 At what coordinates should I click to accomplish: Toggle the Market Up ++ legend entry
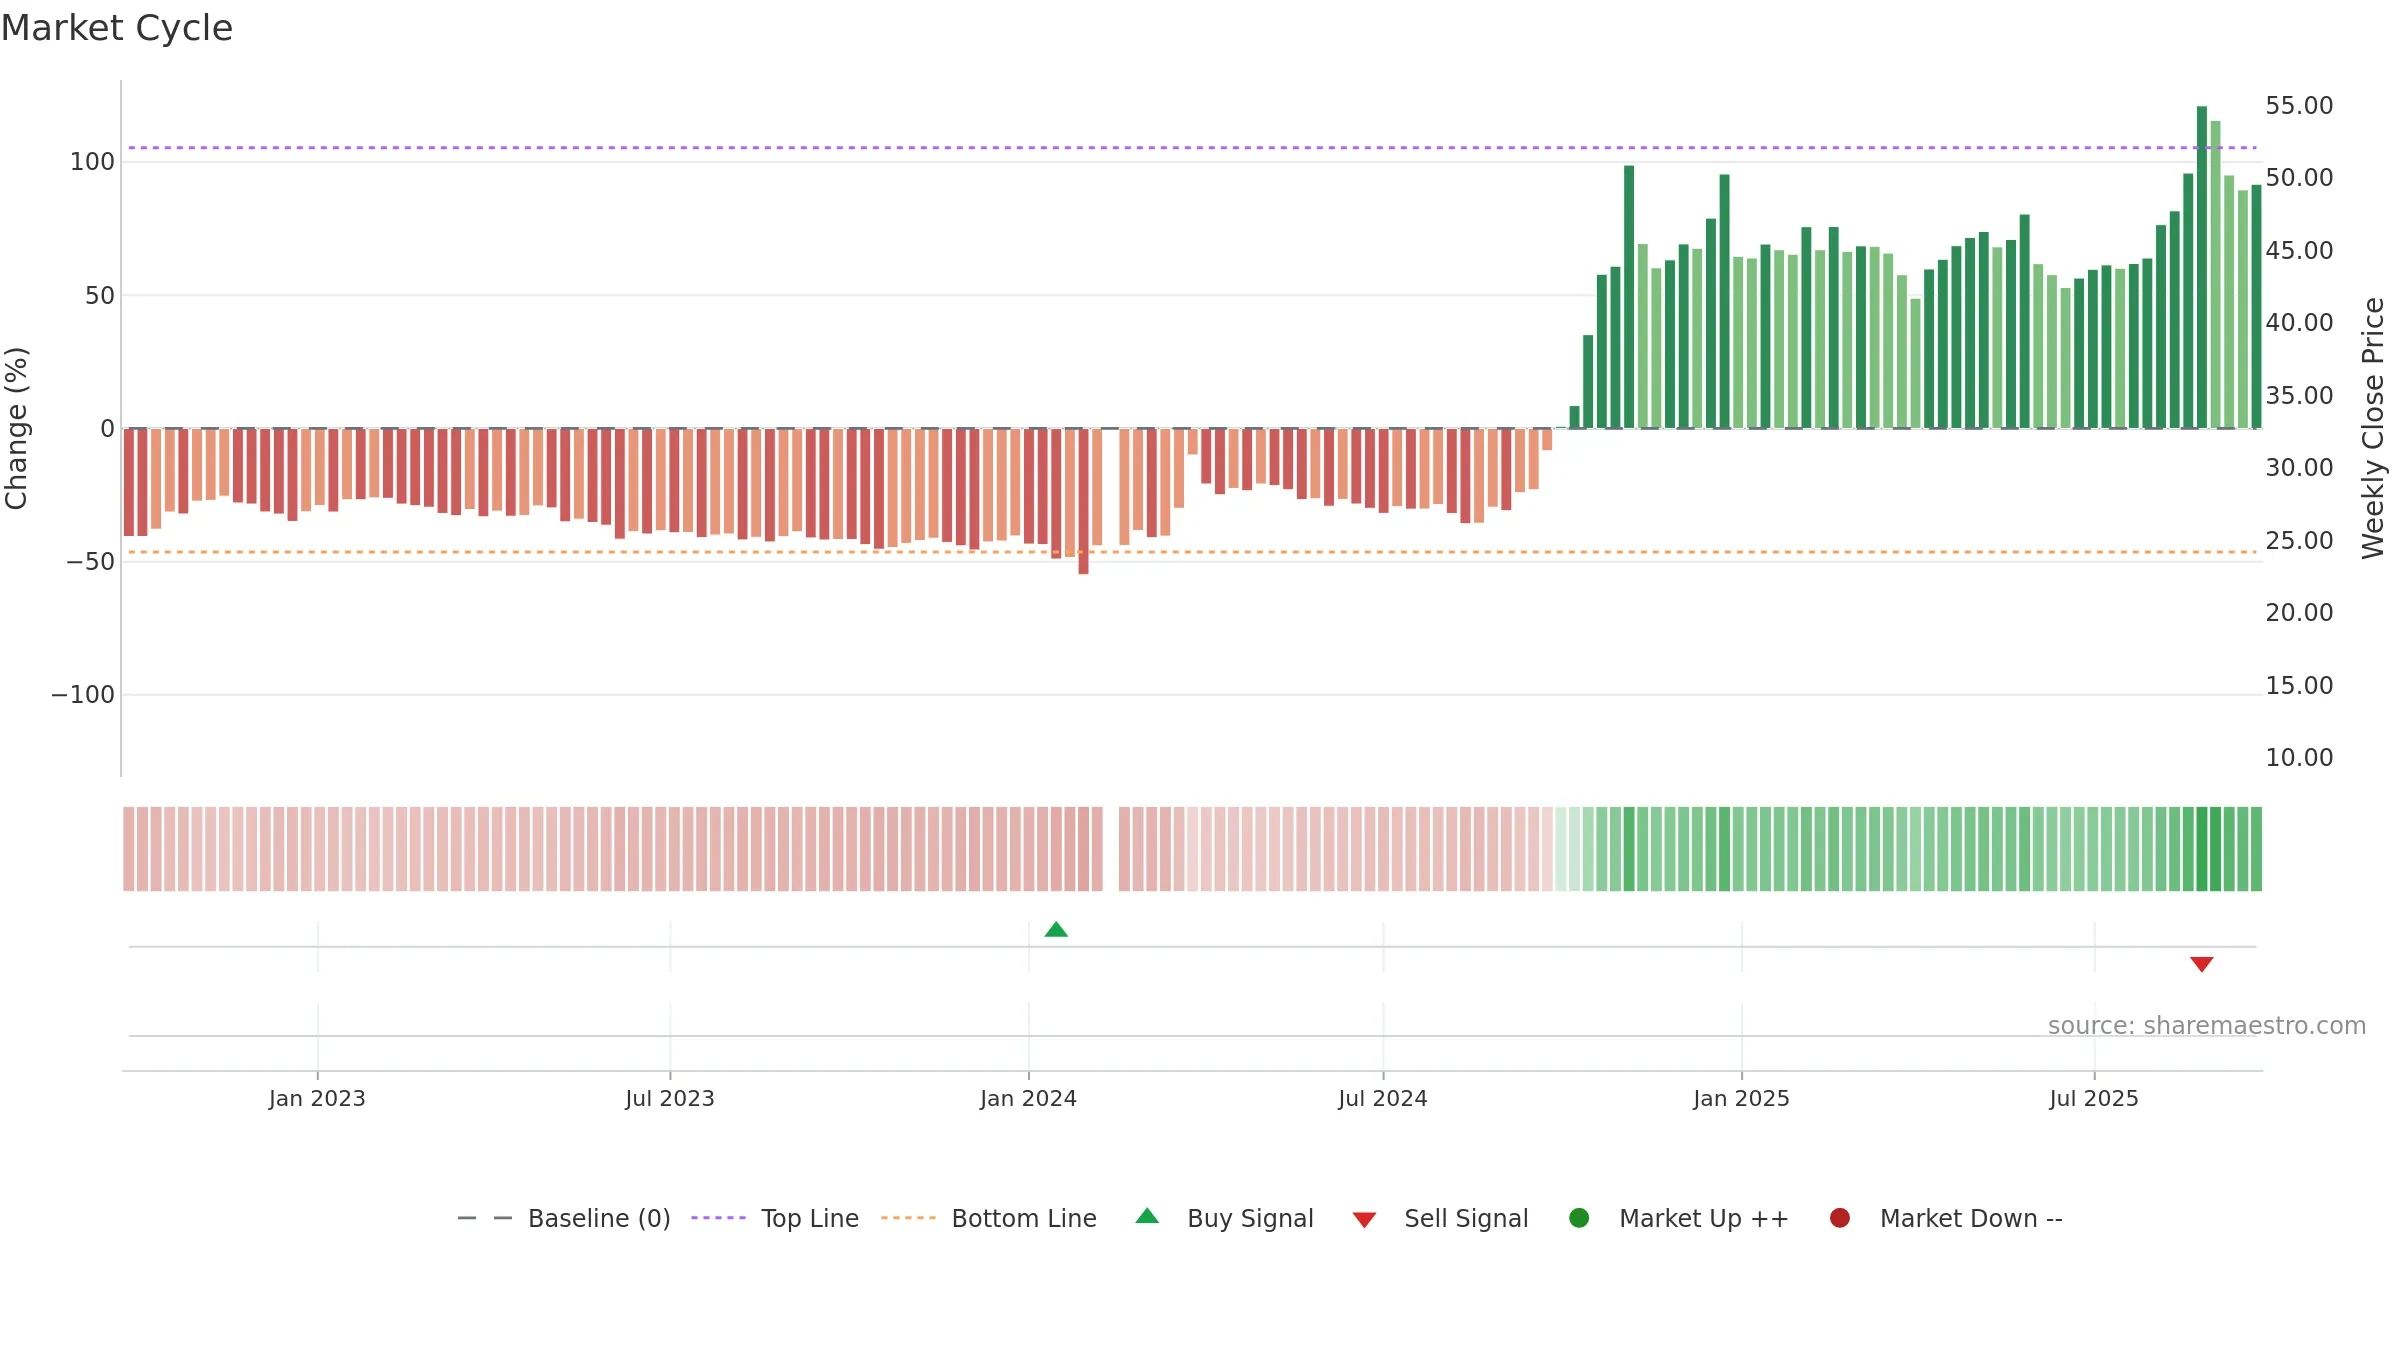tap(1678, 1218)
